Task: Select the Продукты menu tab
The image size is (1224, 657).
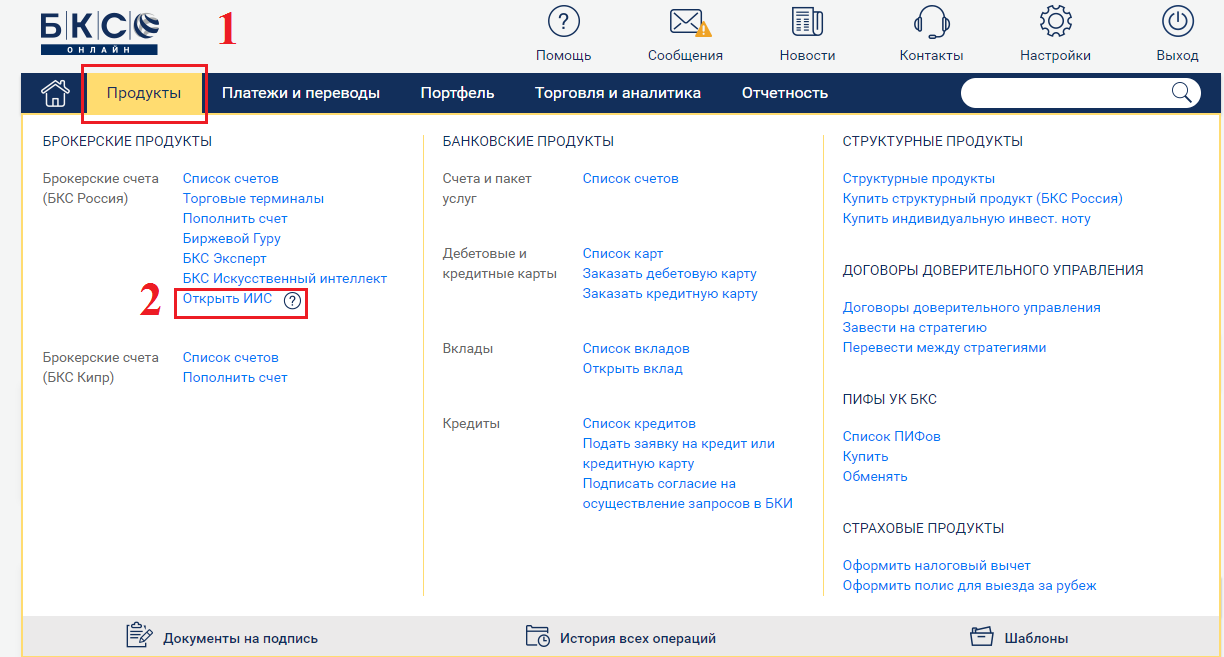Action: tap(144, 93)
